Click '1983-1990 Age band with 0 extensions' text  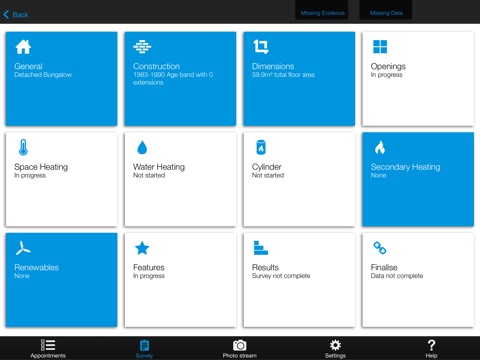click(173, 79)
